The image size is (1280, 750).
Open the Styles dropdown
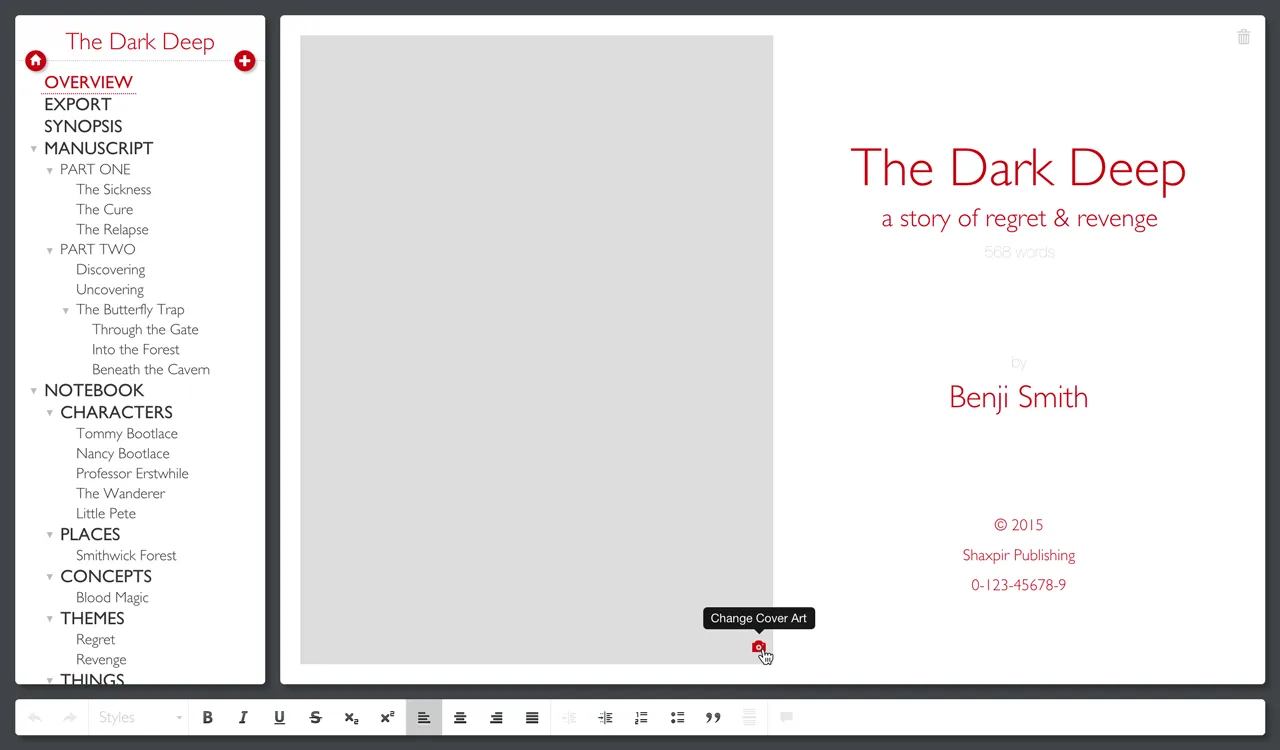[140, 717]
